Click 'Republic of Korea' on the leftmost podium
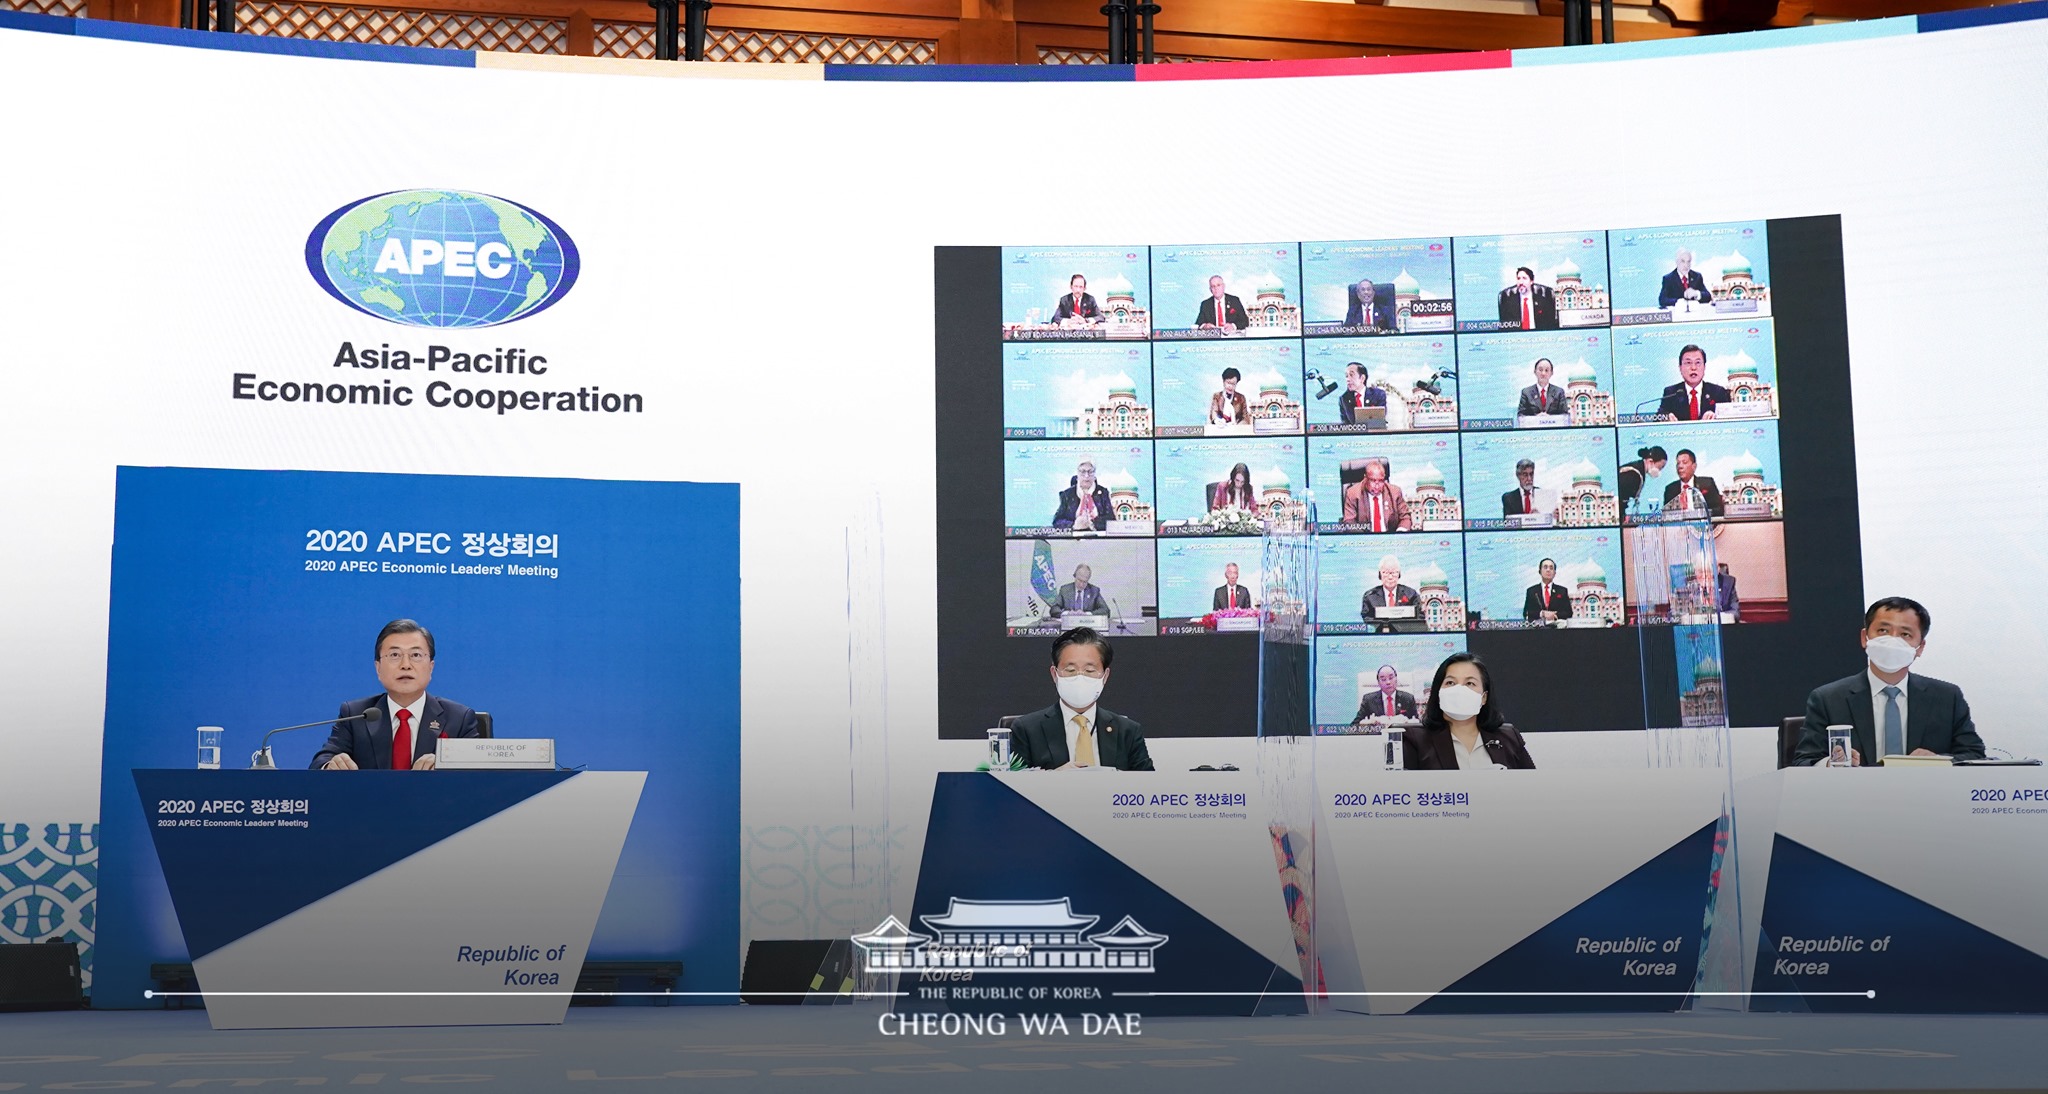The width and height of the screenshot is (2048, 1094). 511,965
